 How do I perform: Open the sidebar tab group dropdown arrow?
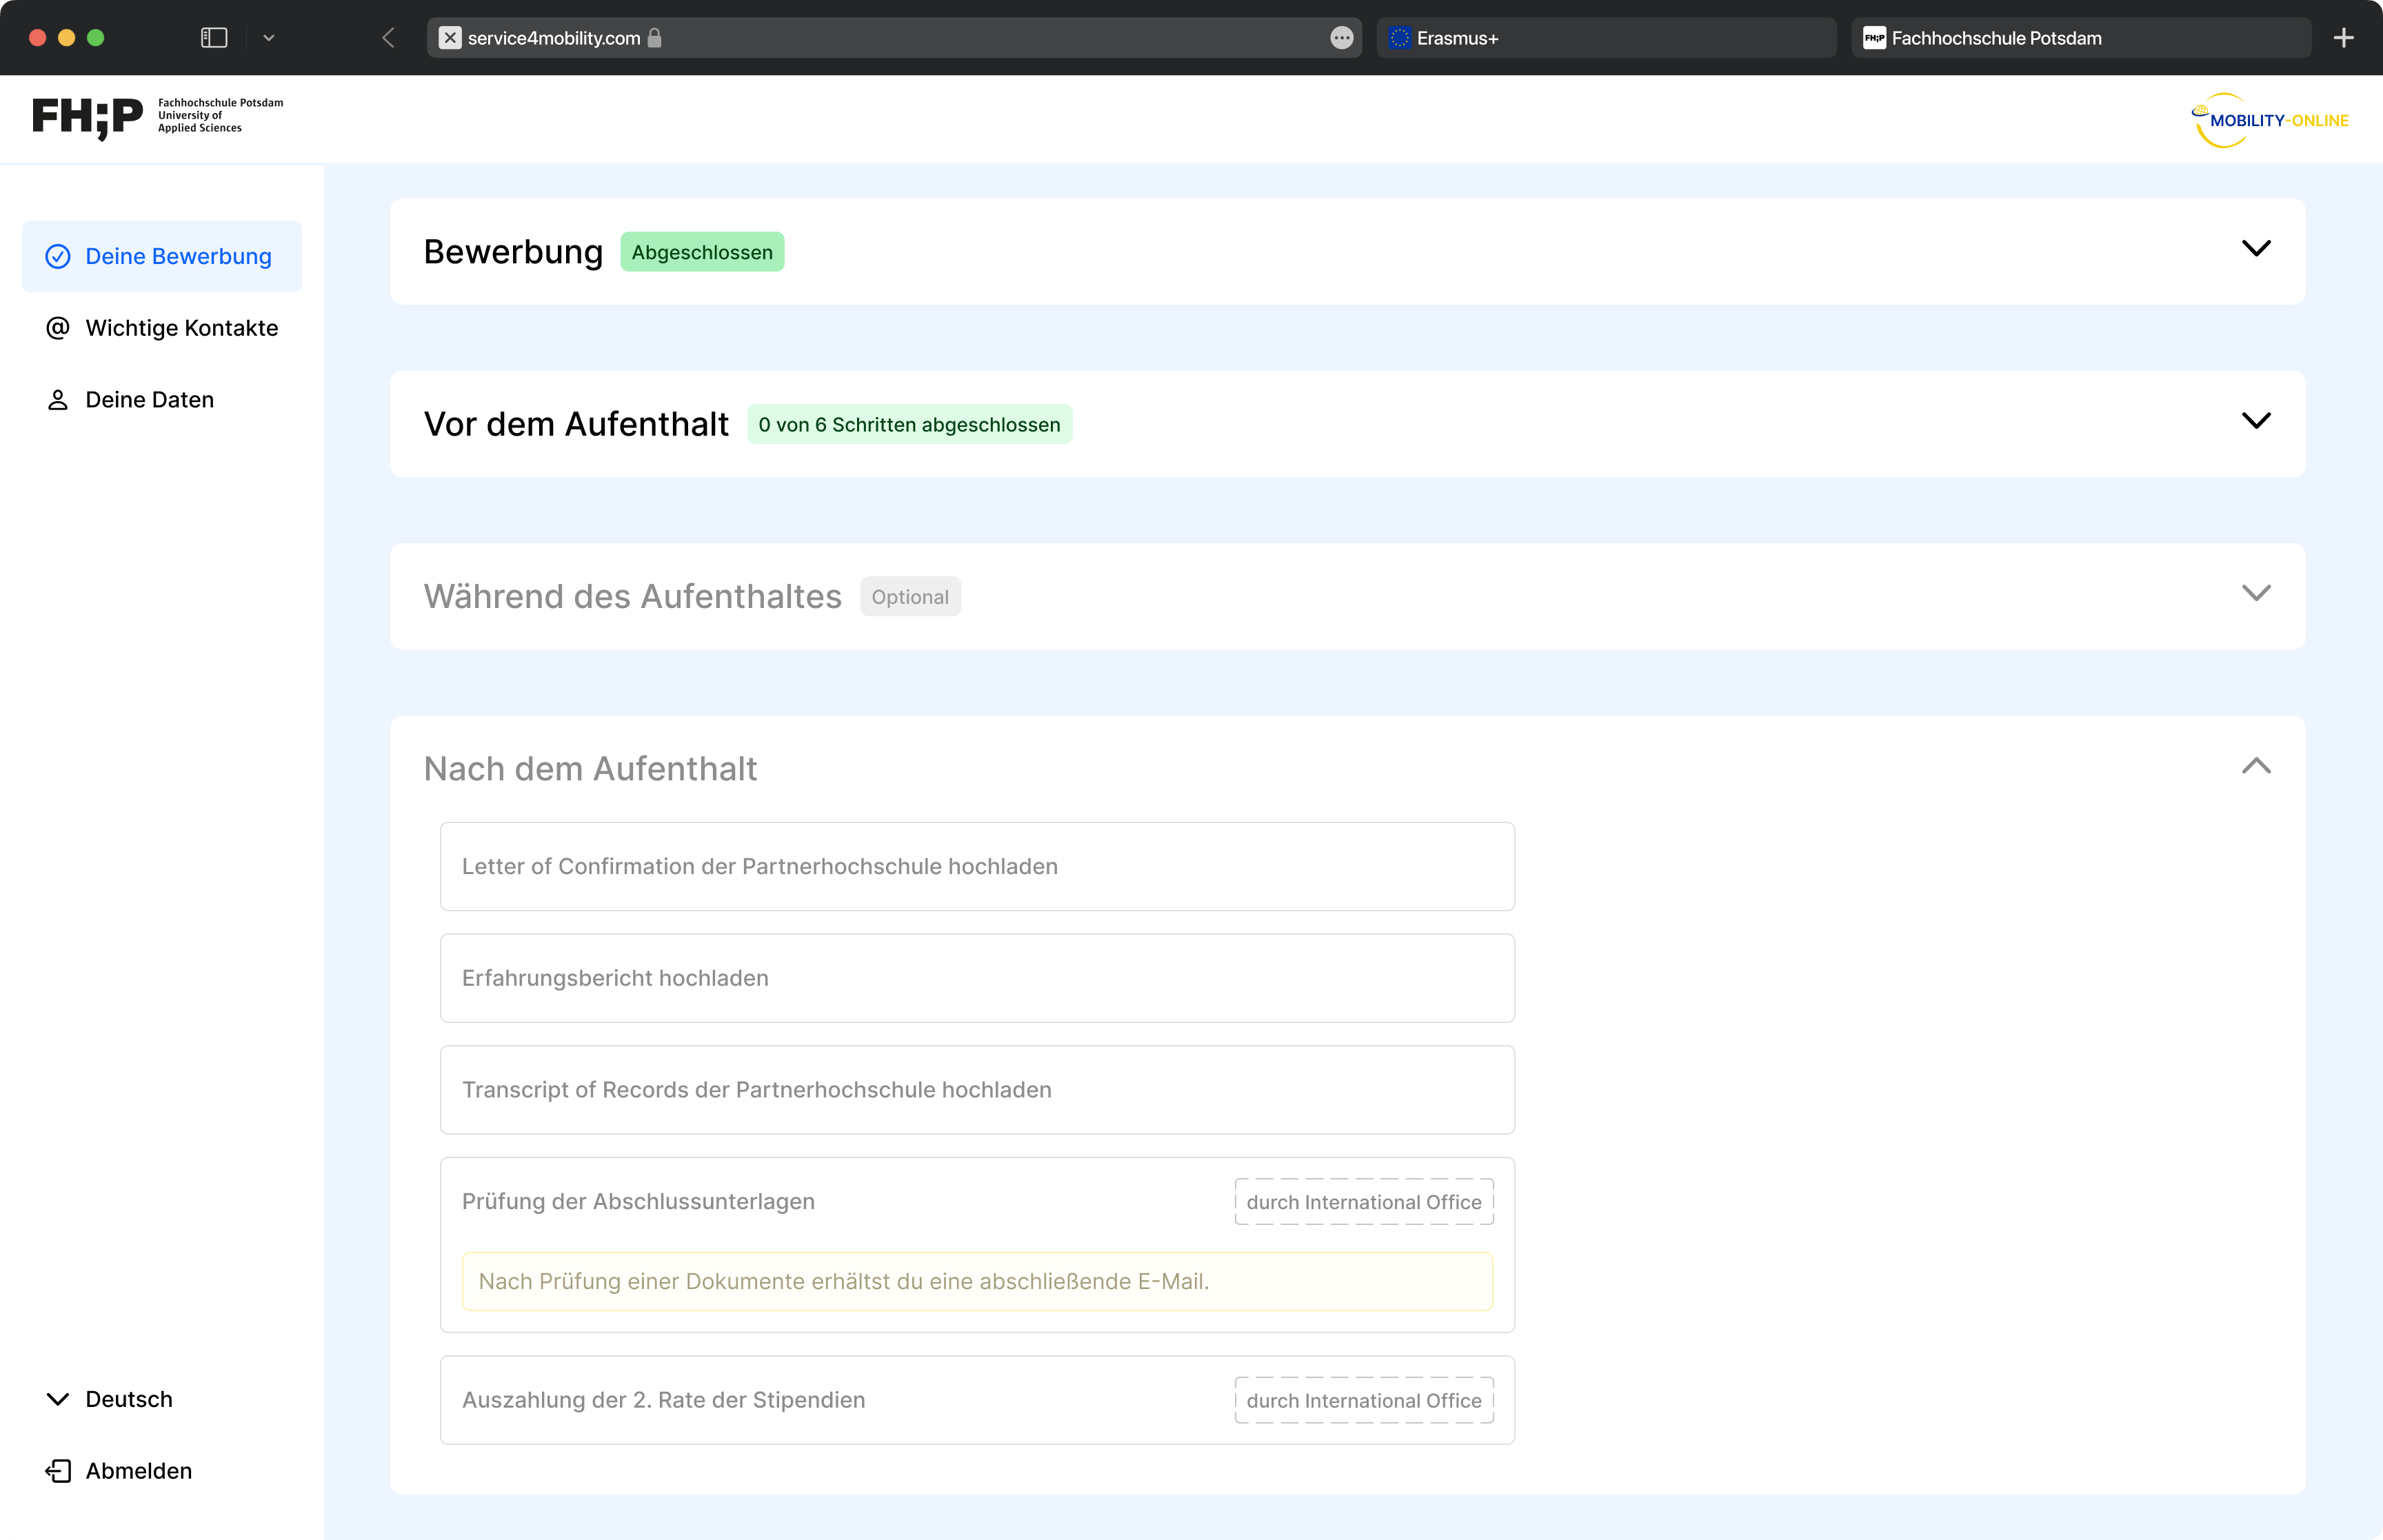(268, 38)
